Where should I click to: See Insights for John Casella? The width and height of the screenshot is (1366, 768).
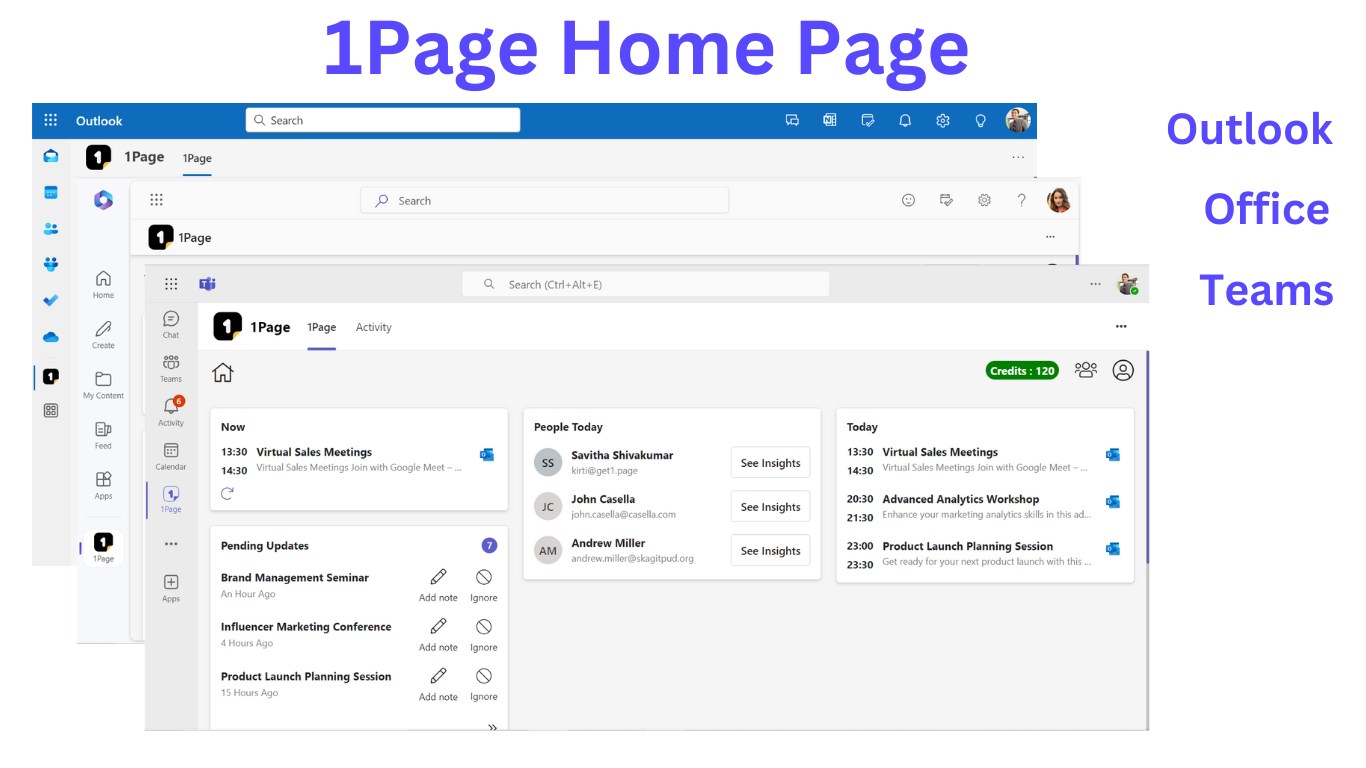tap(770, 507)
